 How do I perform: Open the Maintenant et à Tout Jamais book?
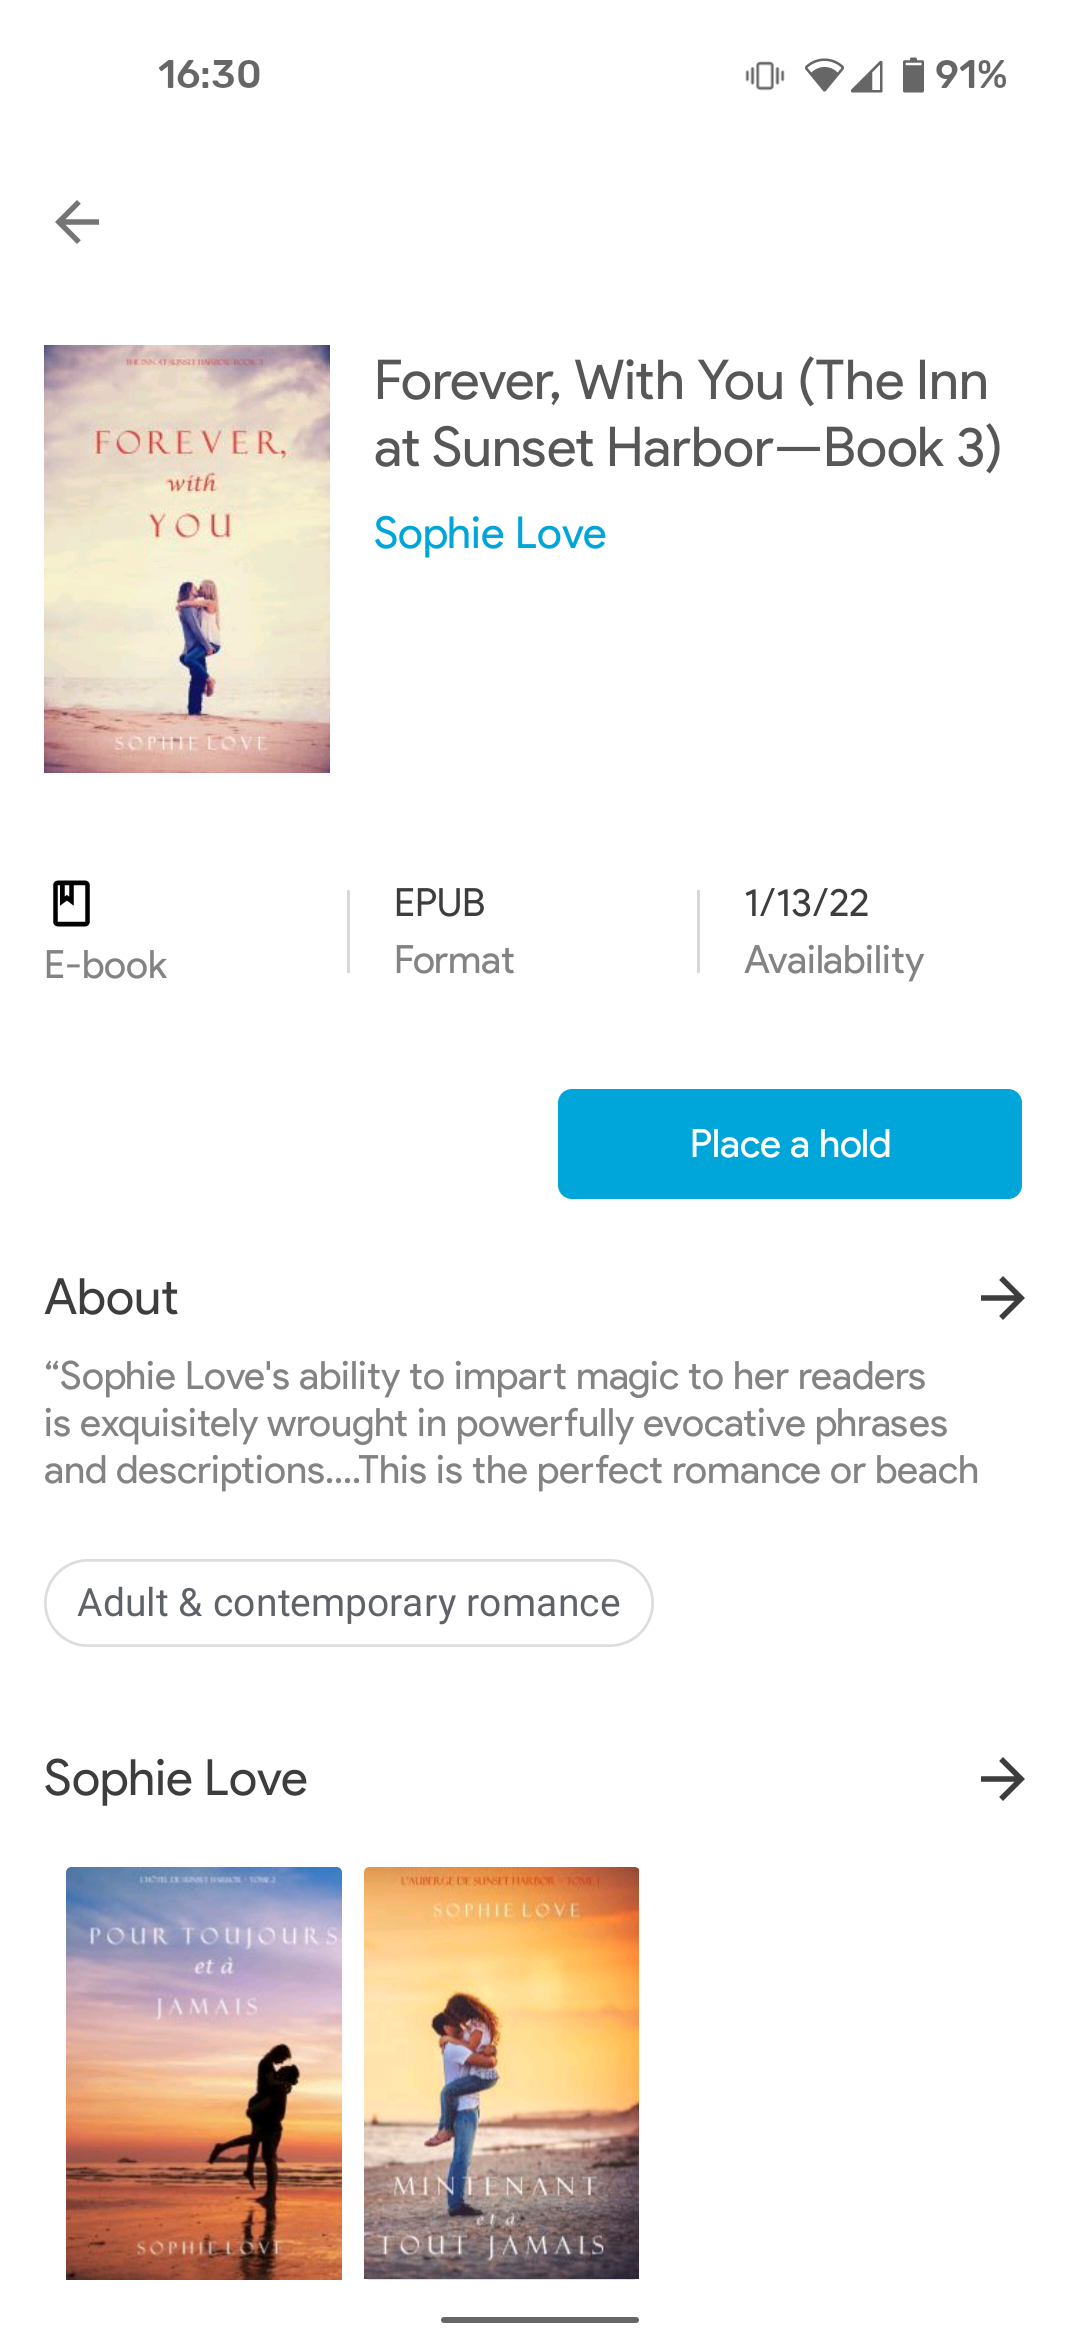501,2073
